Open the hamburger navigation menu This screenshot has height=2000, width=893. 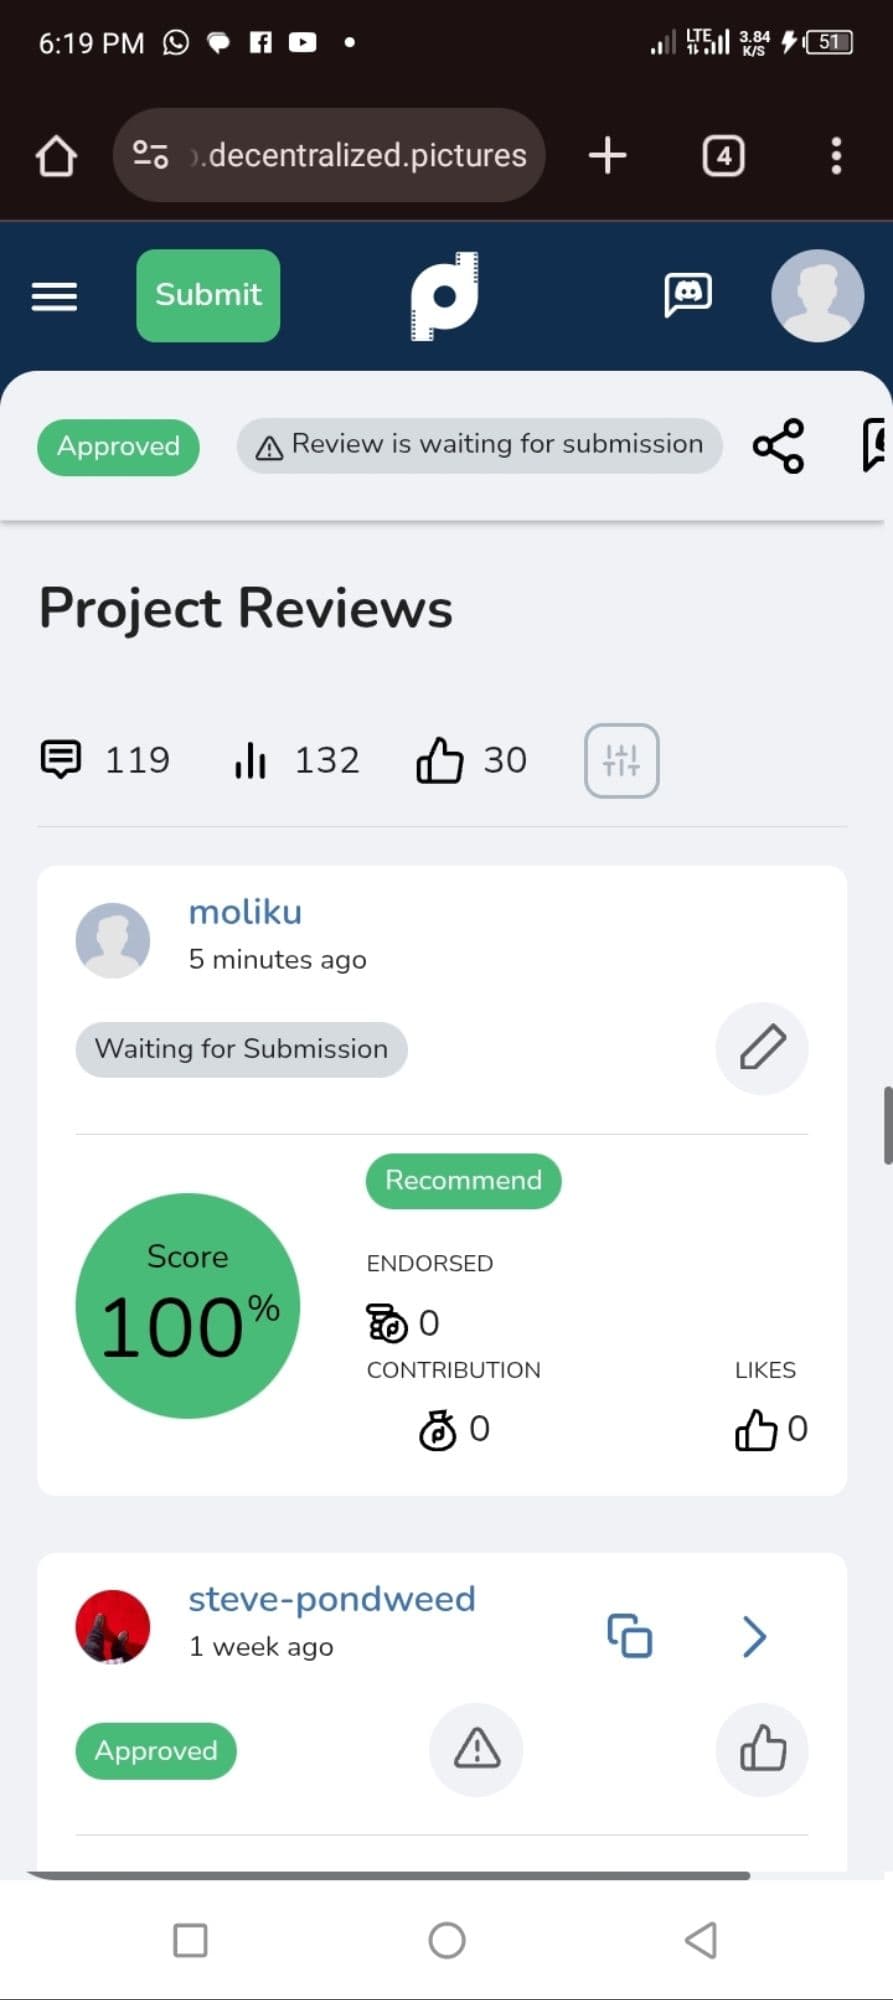[54, 296]
